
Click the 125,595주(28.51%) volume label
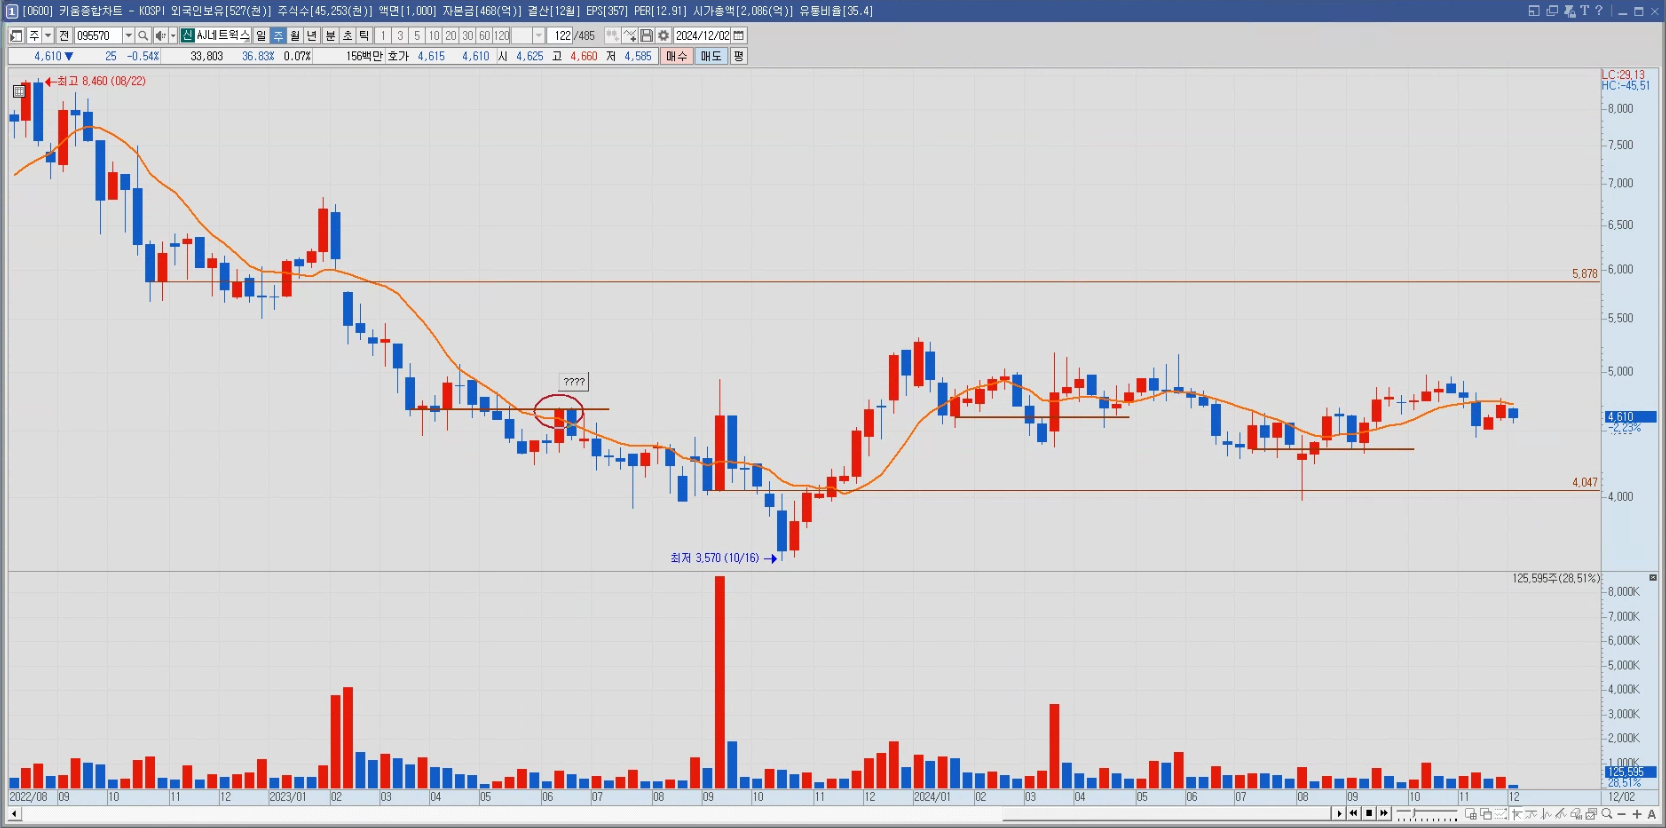[1556, 578]
